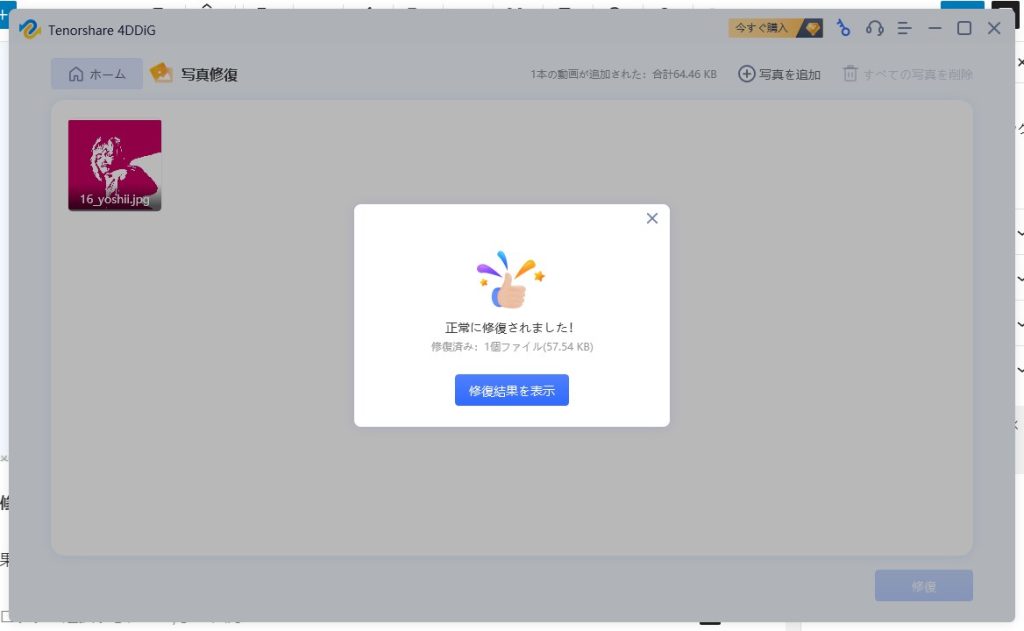Click the 修復結果を表示 button
Screen dimensions: 1024x631
[x=511, y=390]
